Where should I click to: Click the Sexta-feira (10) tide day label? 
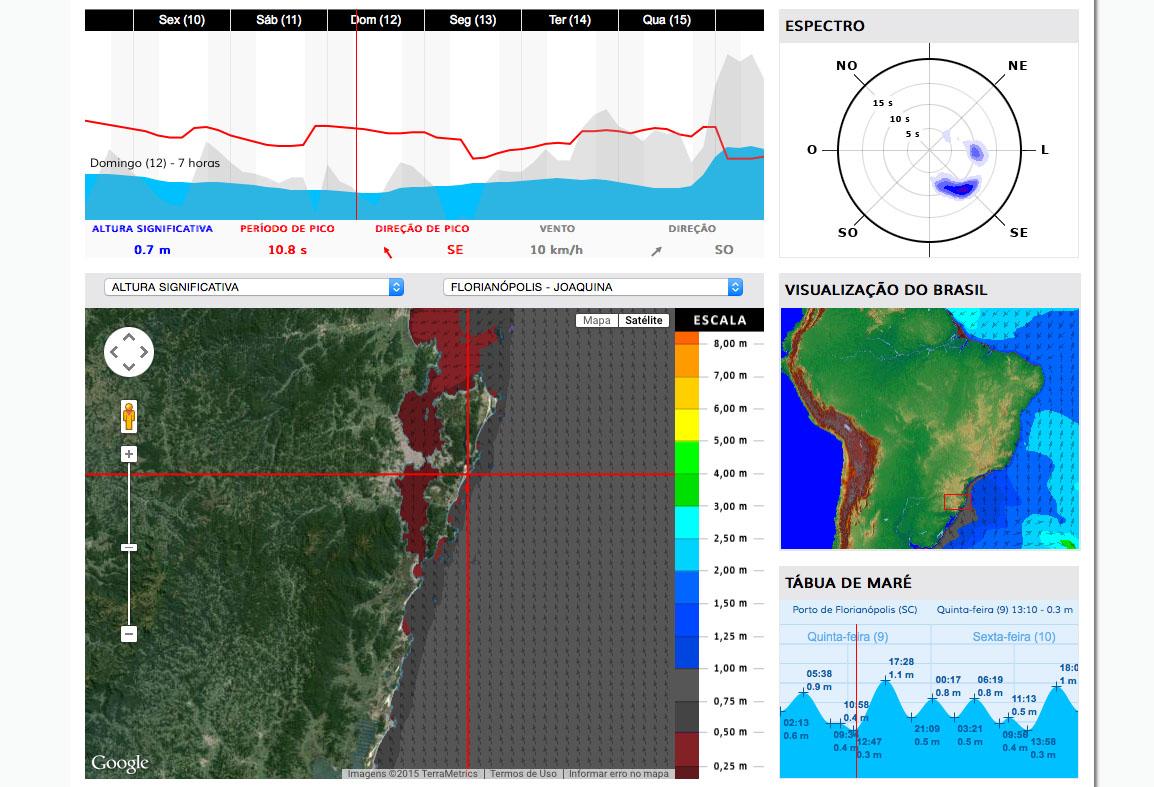coord(1014,637)
